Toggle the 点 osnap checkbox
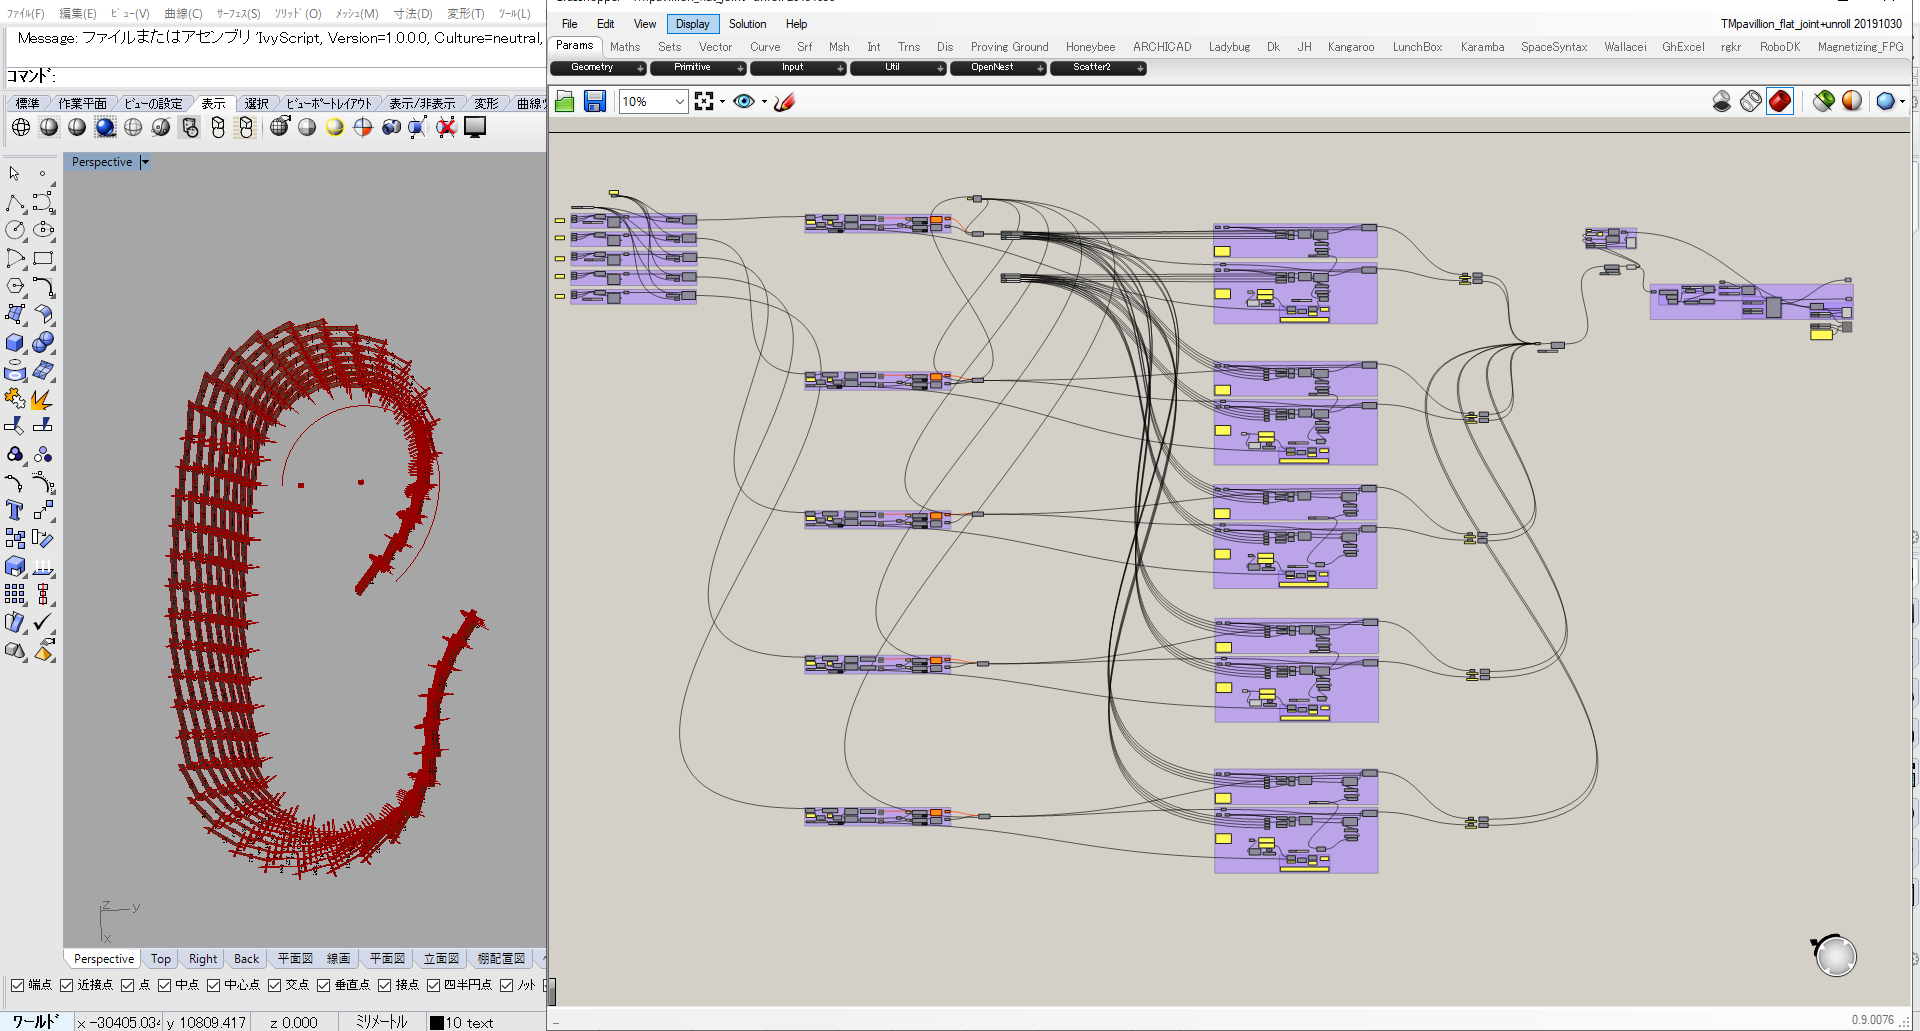Image resolution: width=1920 pixels, height=1031 pixels. [127, 985]
